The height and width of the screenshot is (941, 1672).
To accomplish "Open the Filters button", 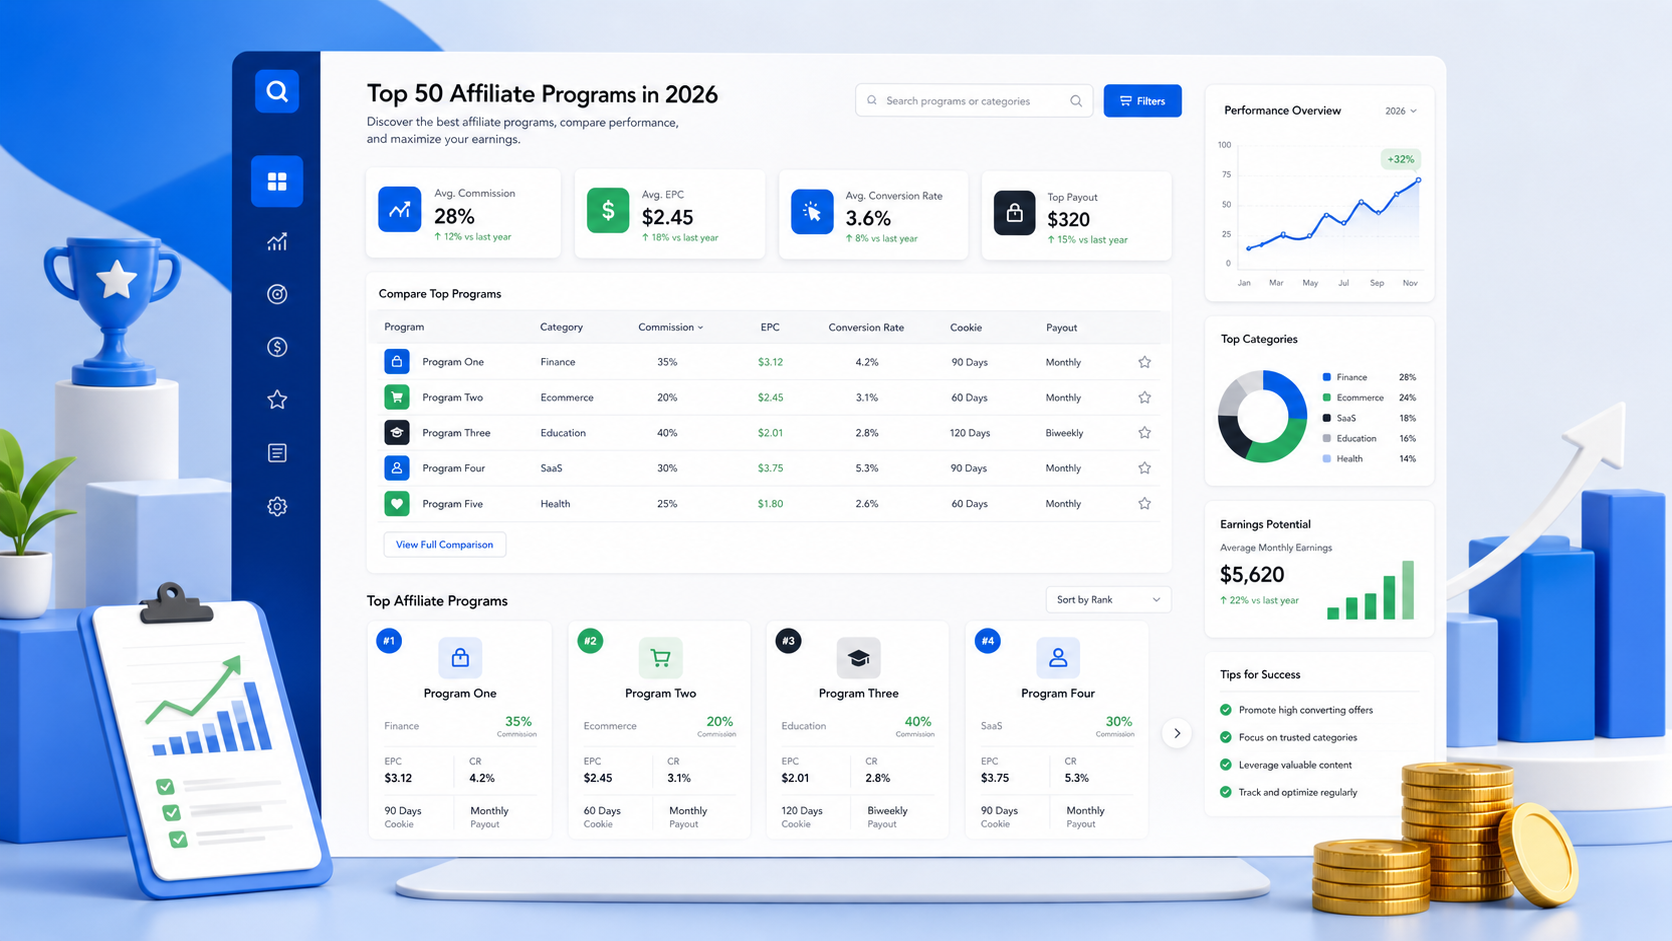I will 1142,101.
